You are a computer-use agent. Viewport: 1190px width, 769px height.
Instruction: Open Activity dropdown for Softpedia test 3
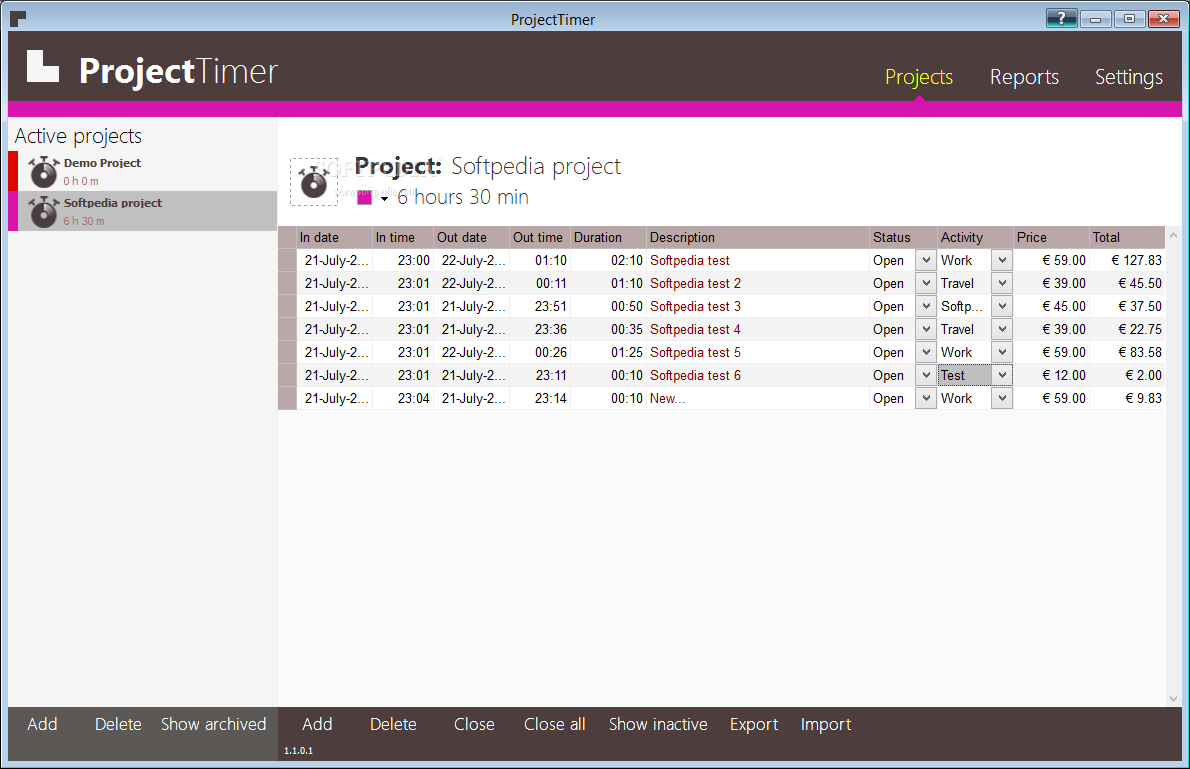[1002, 306]
